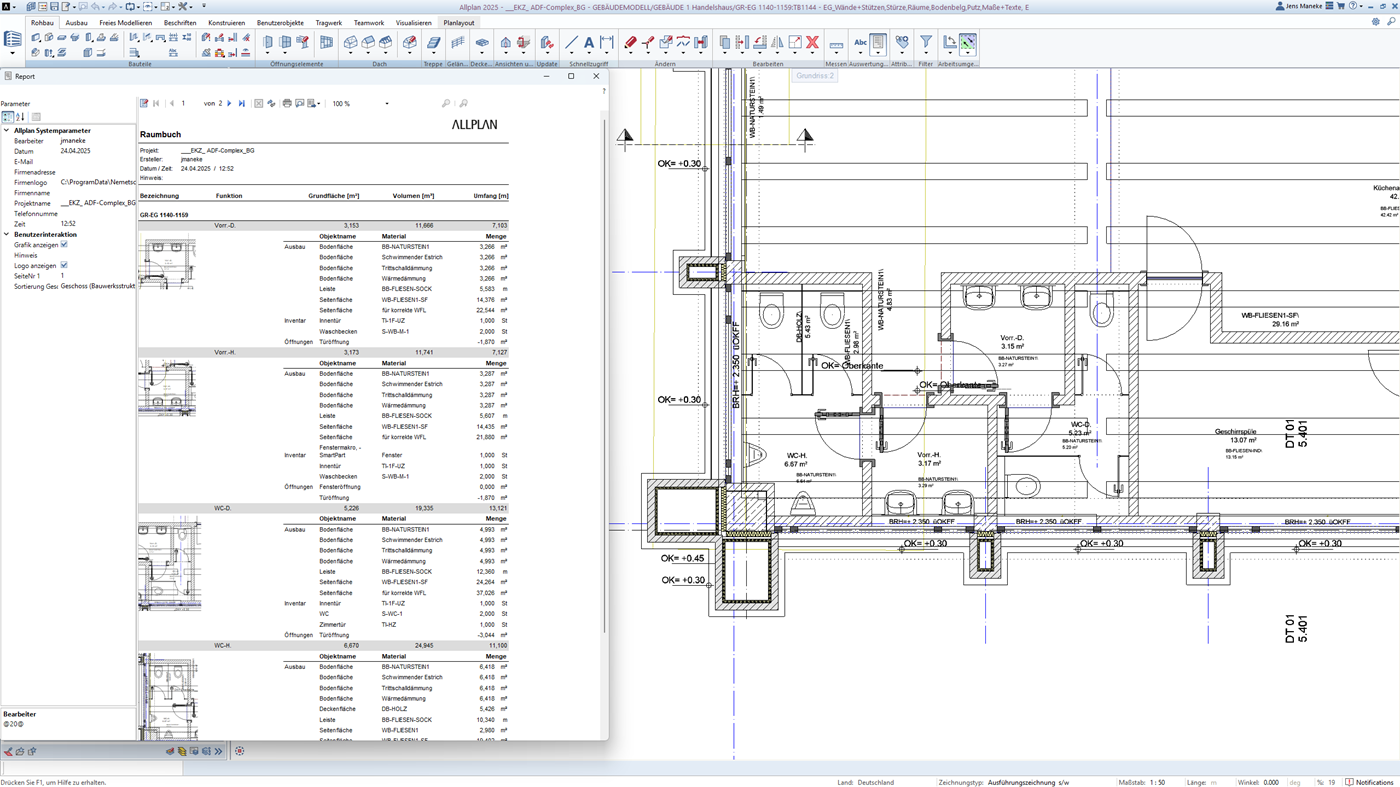Toggle the Logo anzeigen checkbox
The image size is (1400, 787).
(x=64, y=265)
